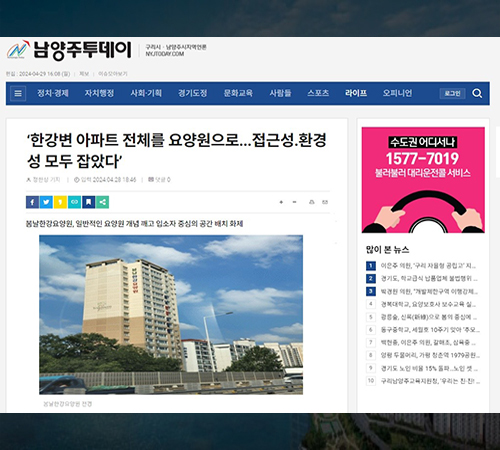This screenshot has width=500, height=450.
Task: Click the 댓글 0 comments link
Action: [x=159, y=180]
